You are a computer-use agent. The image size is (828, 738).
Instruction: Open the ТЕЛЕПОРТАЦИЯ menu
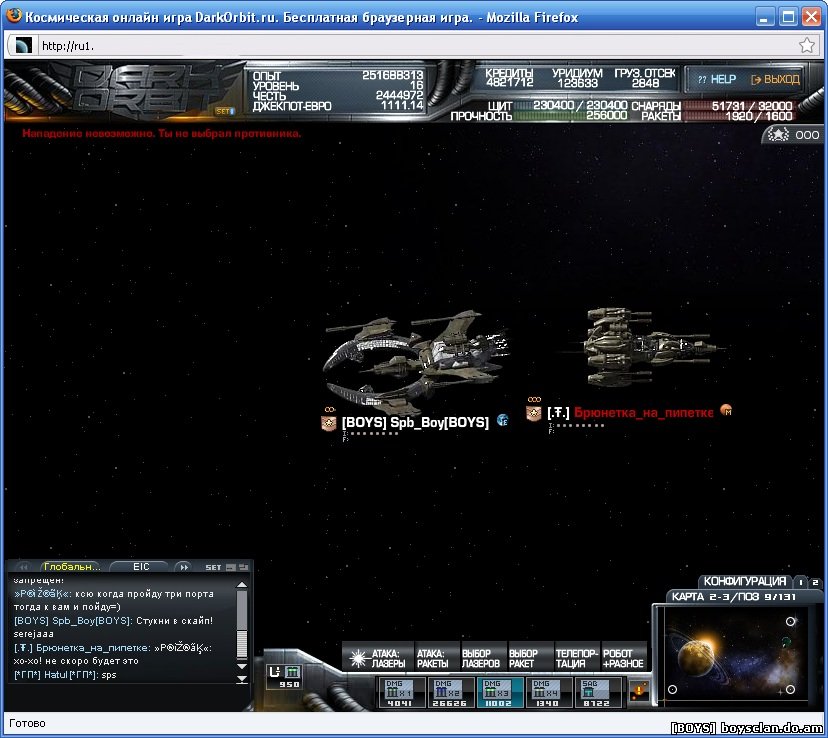pyautogui.click(x=576, y=658)
